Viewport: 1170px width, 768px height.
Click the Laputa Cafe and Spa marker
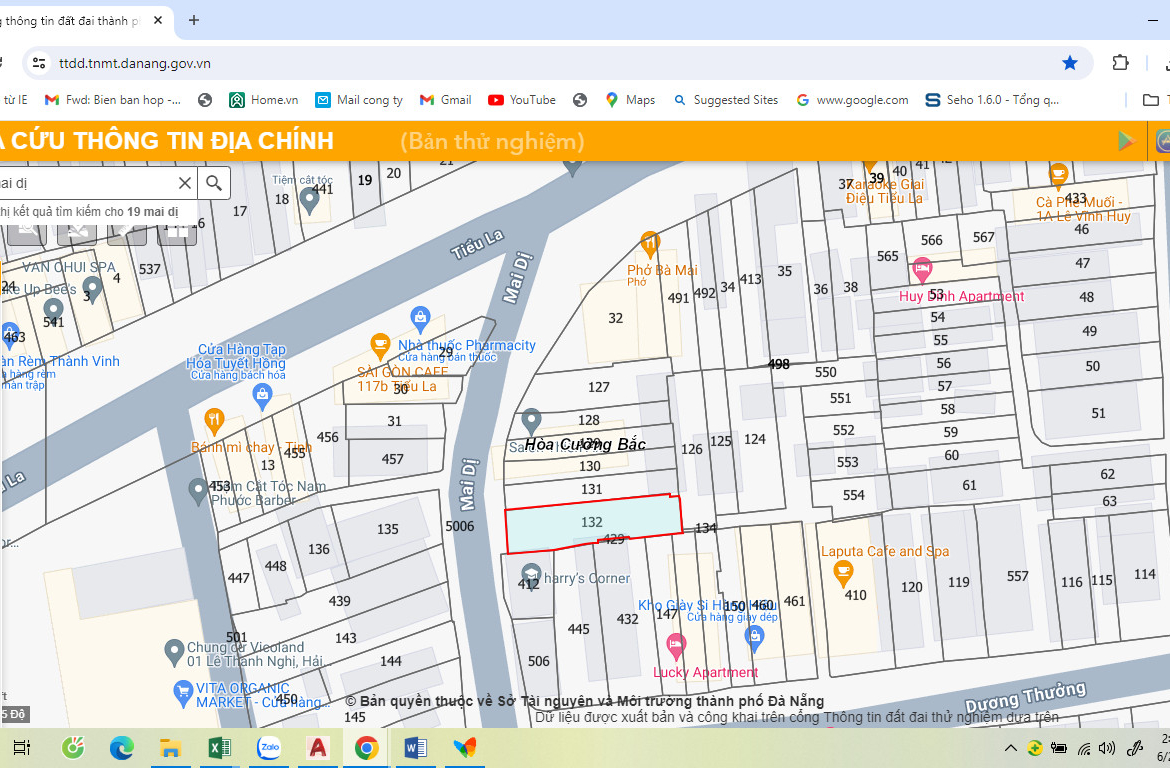tap(843, 572)
